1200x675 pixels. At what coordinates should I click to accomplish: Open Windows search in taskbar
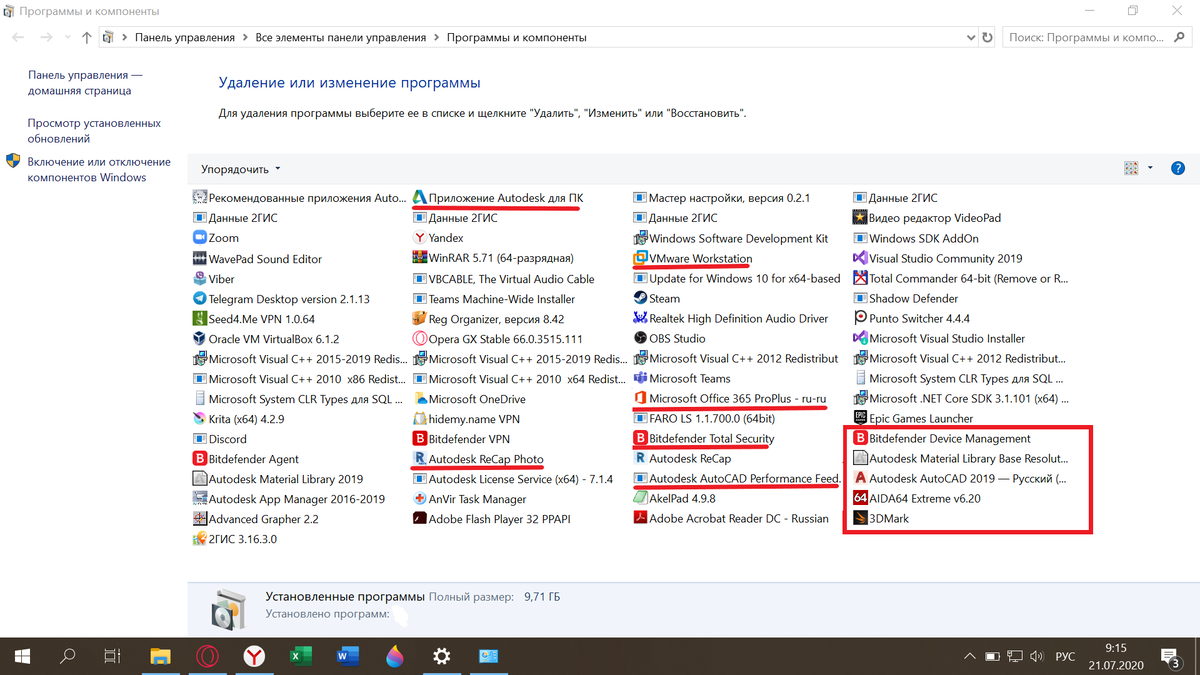[68, 657]
